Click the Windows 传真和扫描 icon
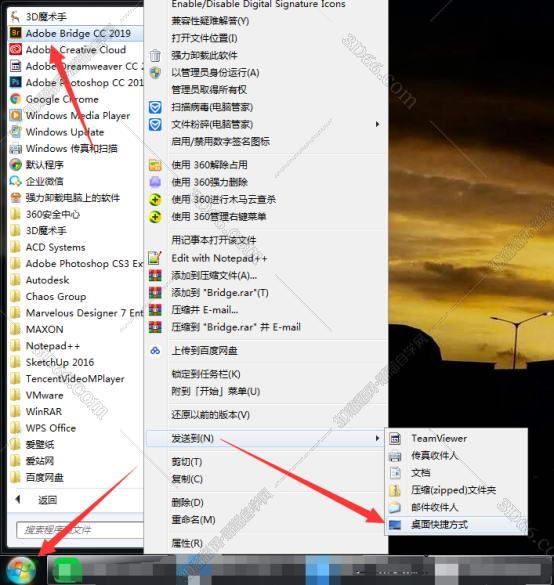Image resolution: width=554 pixels, height=585 pixels. coord(15,148)
